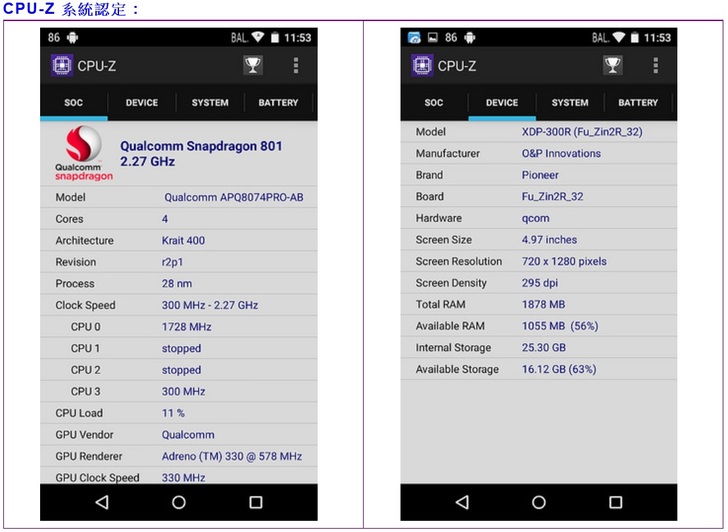Select the BATTERY tab on left phone
This screenshot has width=728, height=532.
(x=278, y=103)
